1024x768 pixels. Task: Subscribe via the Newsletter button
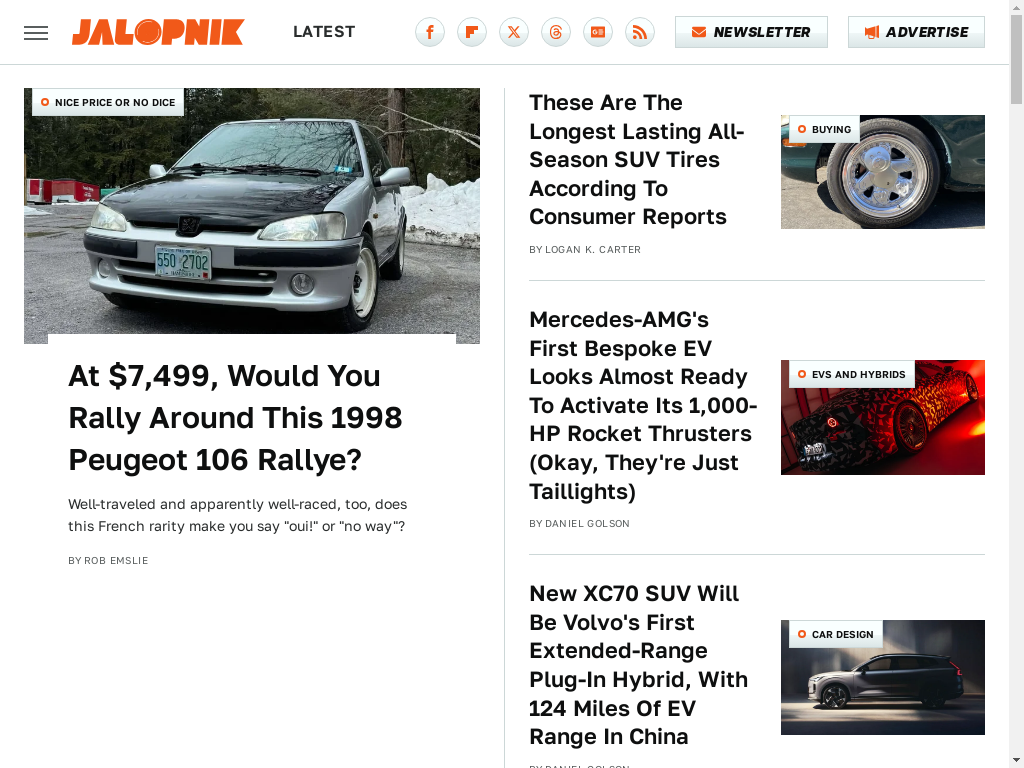tap(751, 32)
